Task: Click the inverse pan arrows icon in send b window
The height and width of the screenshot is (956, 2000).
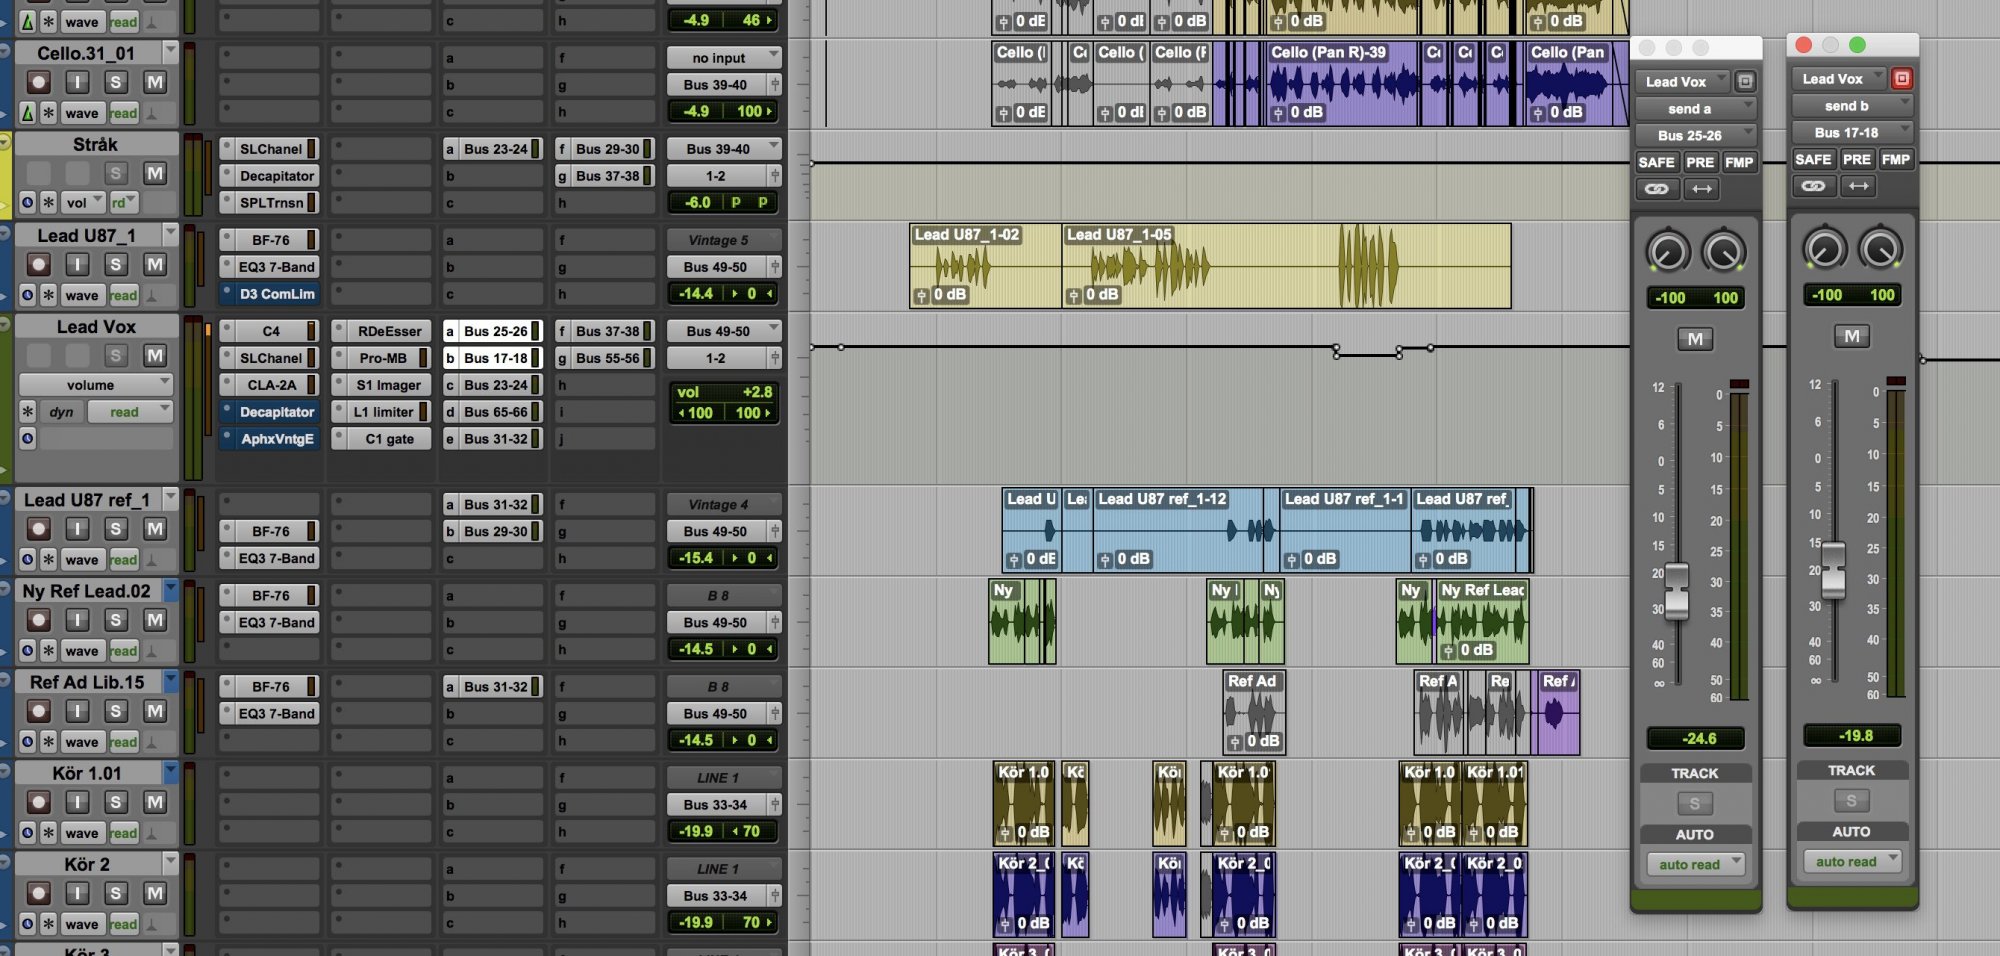Action: (1858, 186)
